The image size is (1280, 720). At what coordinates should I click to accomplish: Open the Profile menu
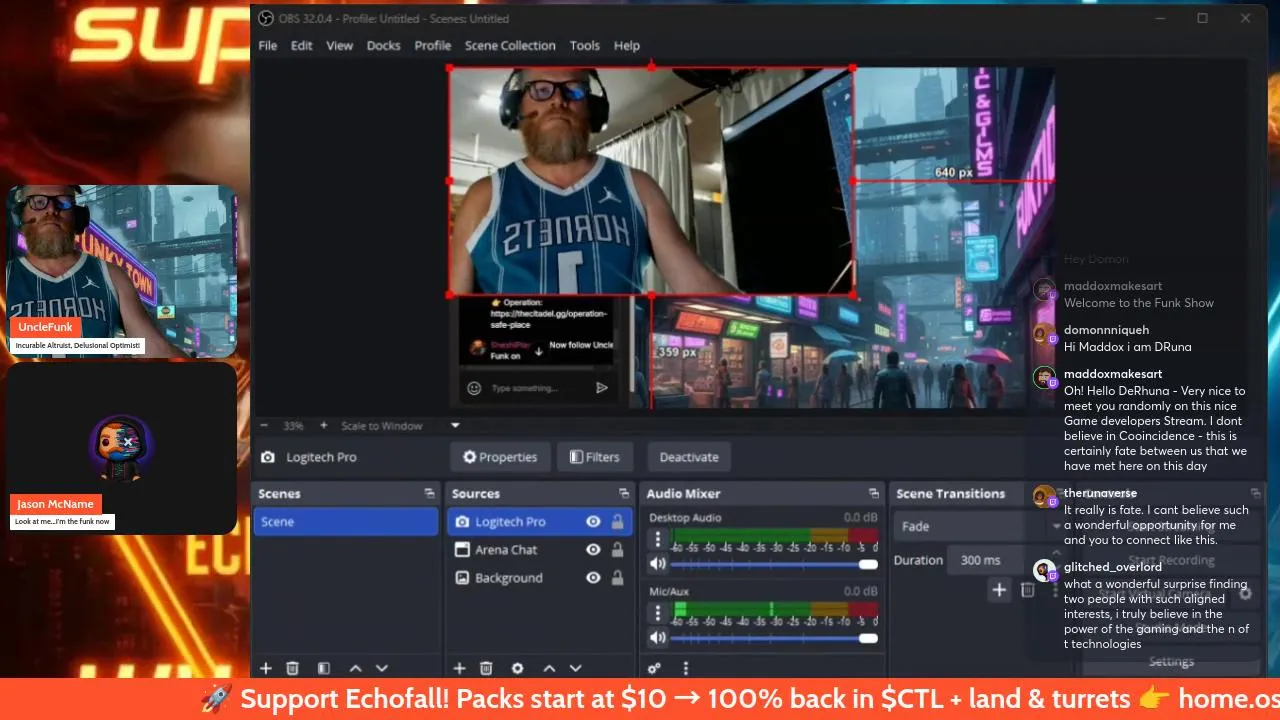point(433,46)
